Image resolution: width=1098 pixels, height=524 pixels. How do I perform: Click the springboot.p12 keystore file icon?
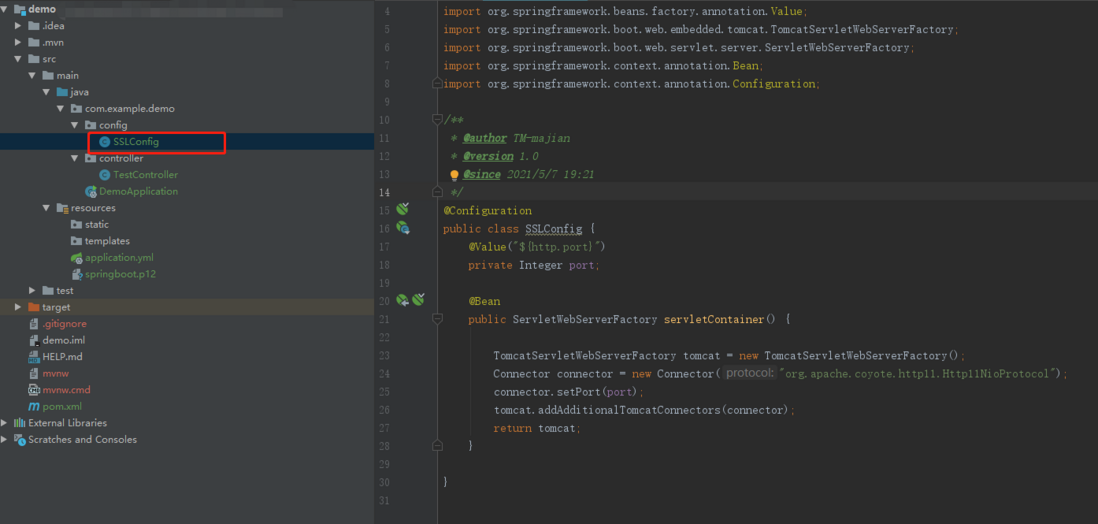pos(77,274)
